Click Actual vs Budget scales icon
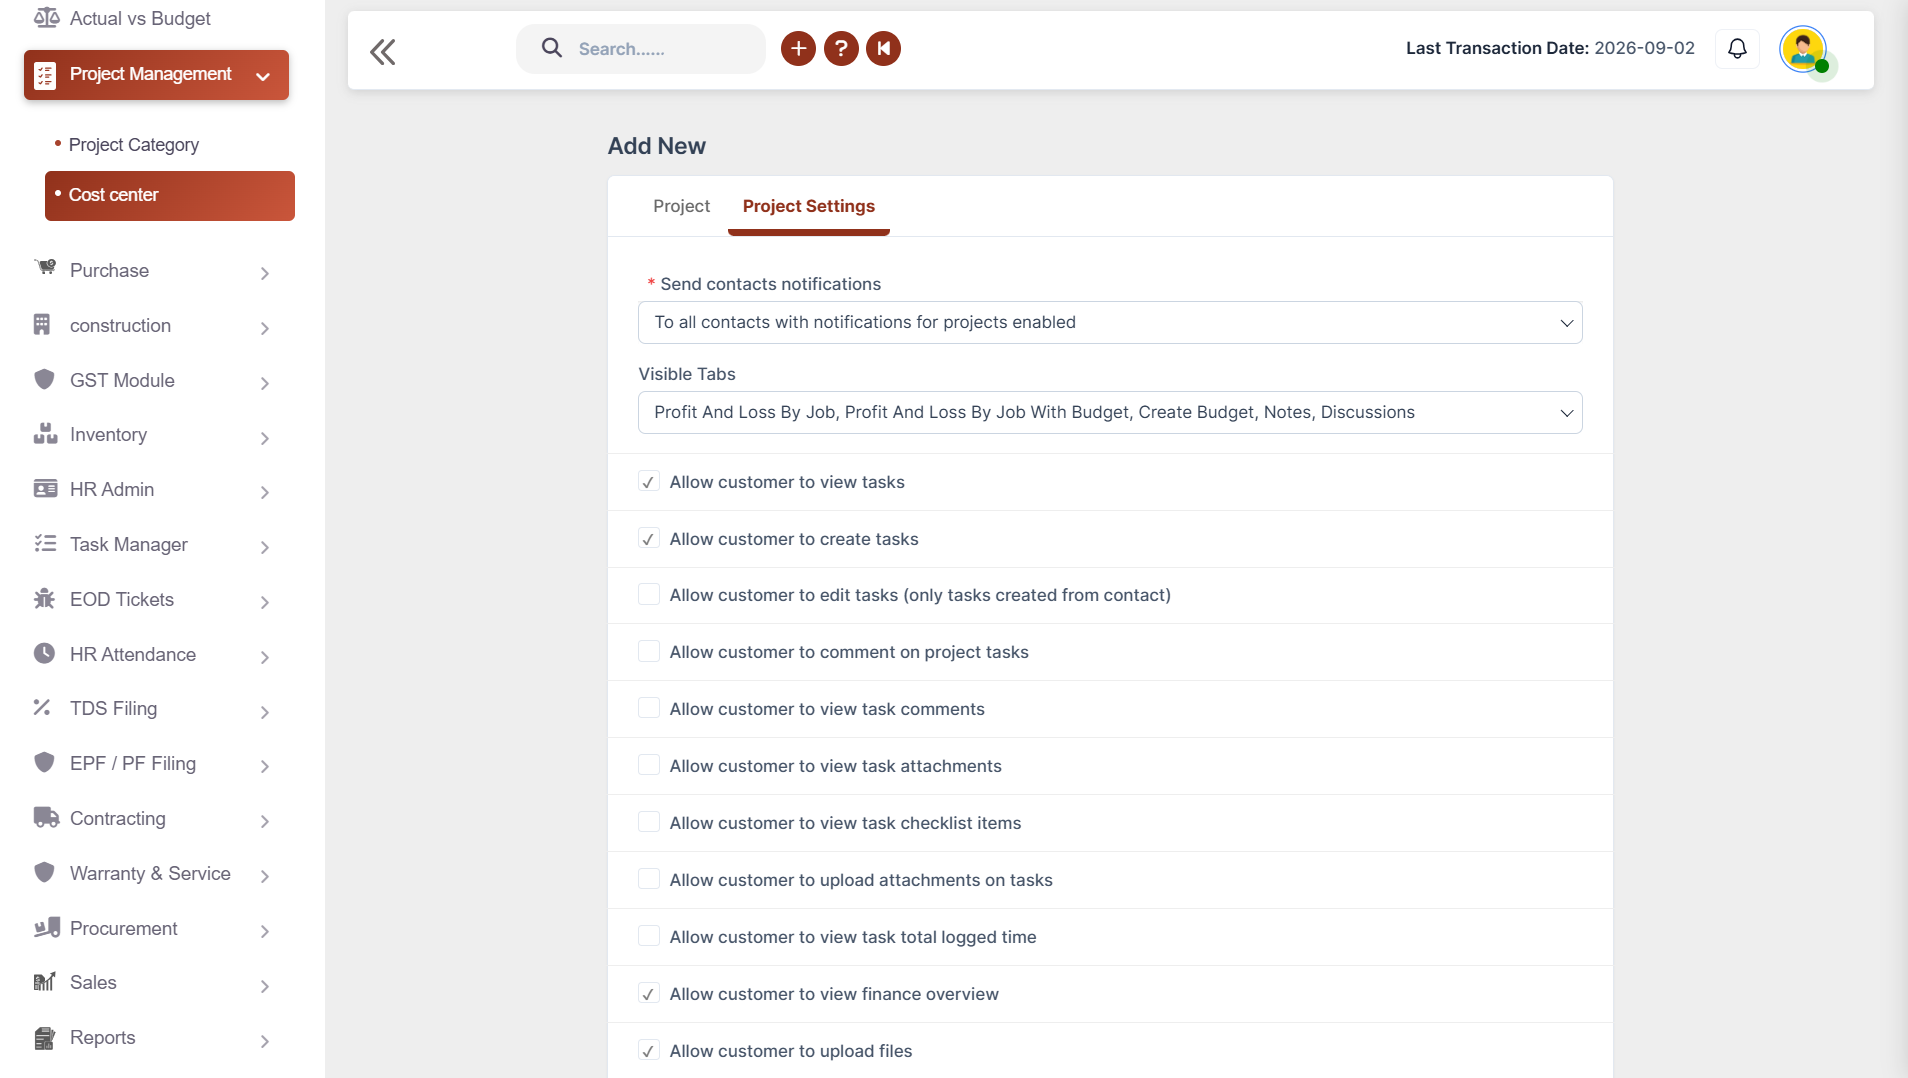 (x=46, y=18)
